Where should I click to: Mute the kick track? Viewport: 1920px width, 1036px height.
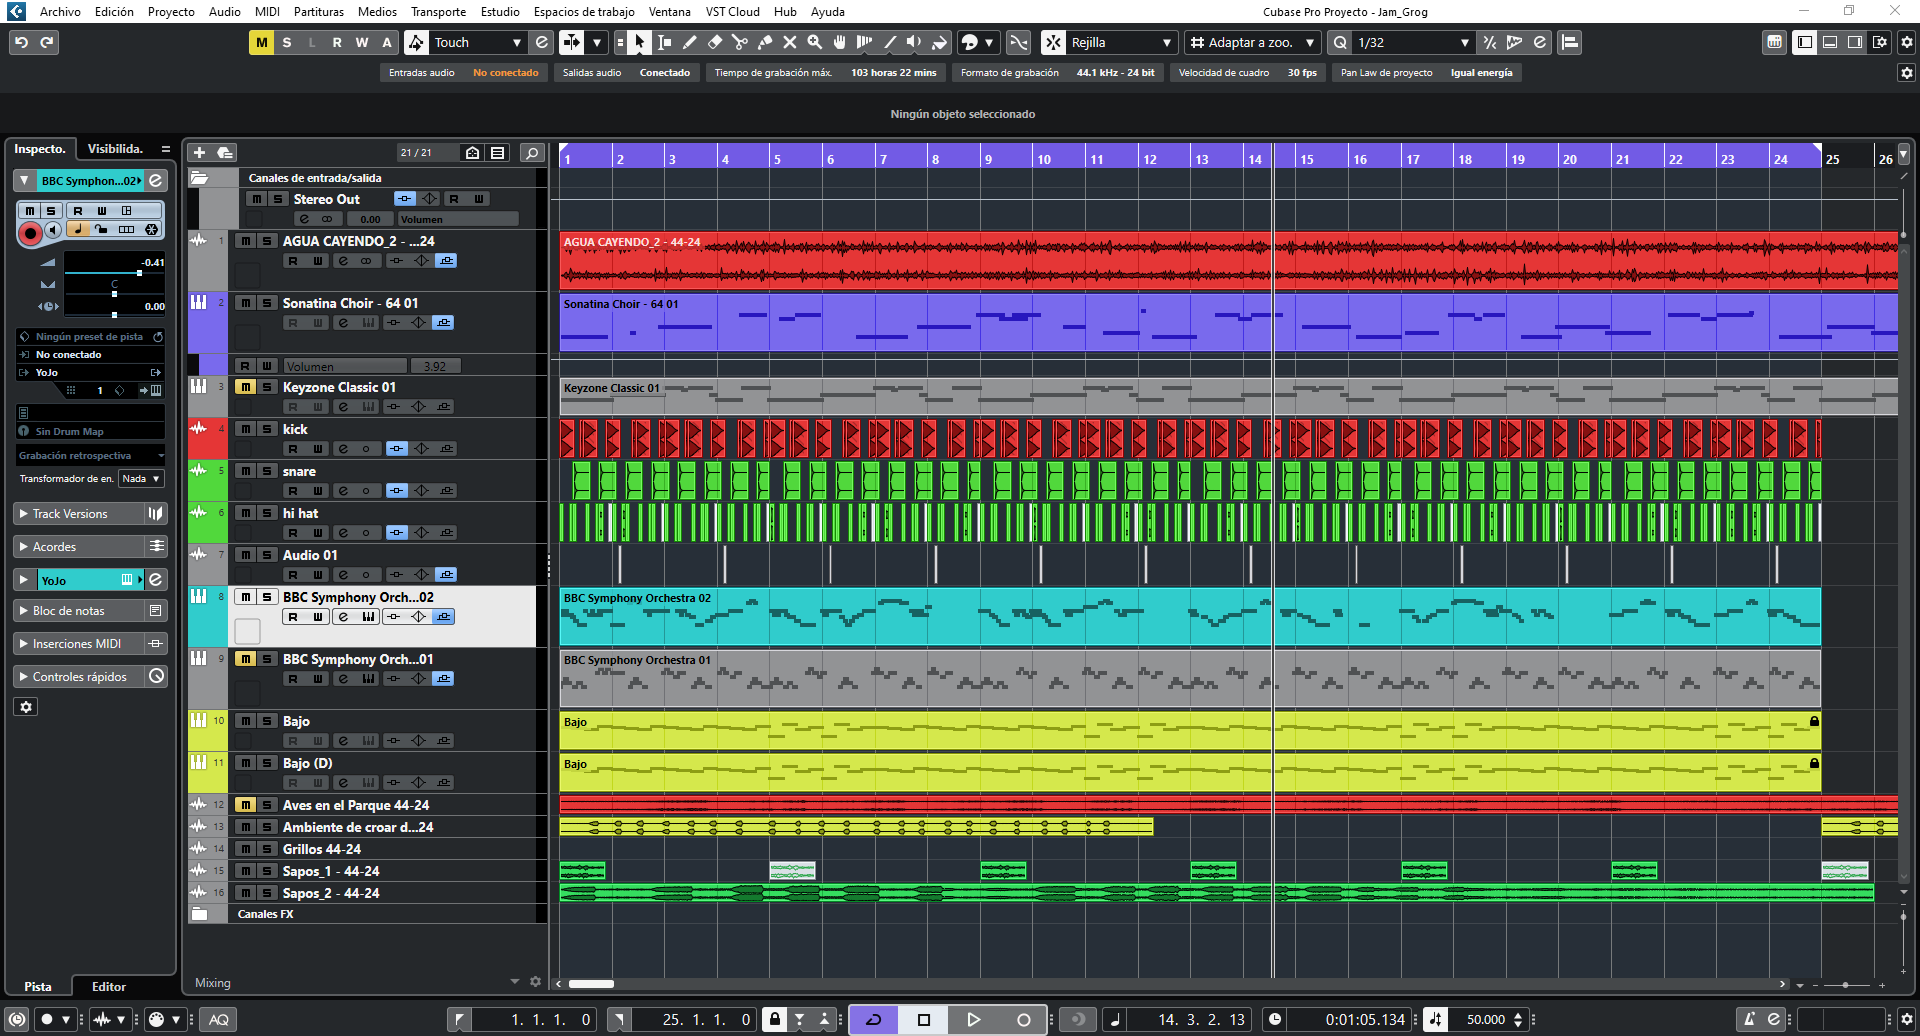click(245, 429)
